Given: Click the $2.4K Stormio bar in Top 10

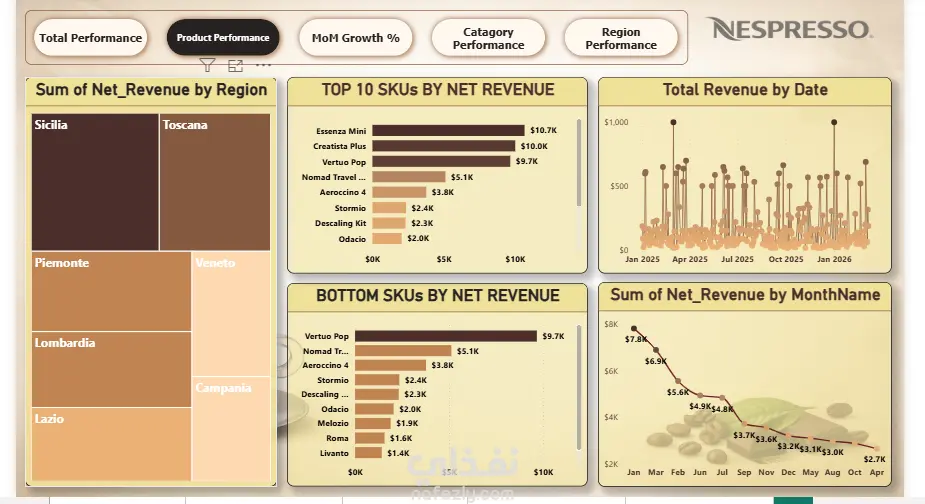Looking at the screenshot, I should 389,208.
